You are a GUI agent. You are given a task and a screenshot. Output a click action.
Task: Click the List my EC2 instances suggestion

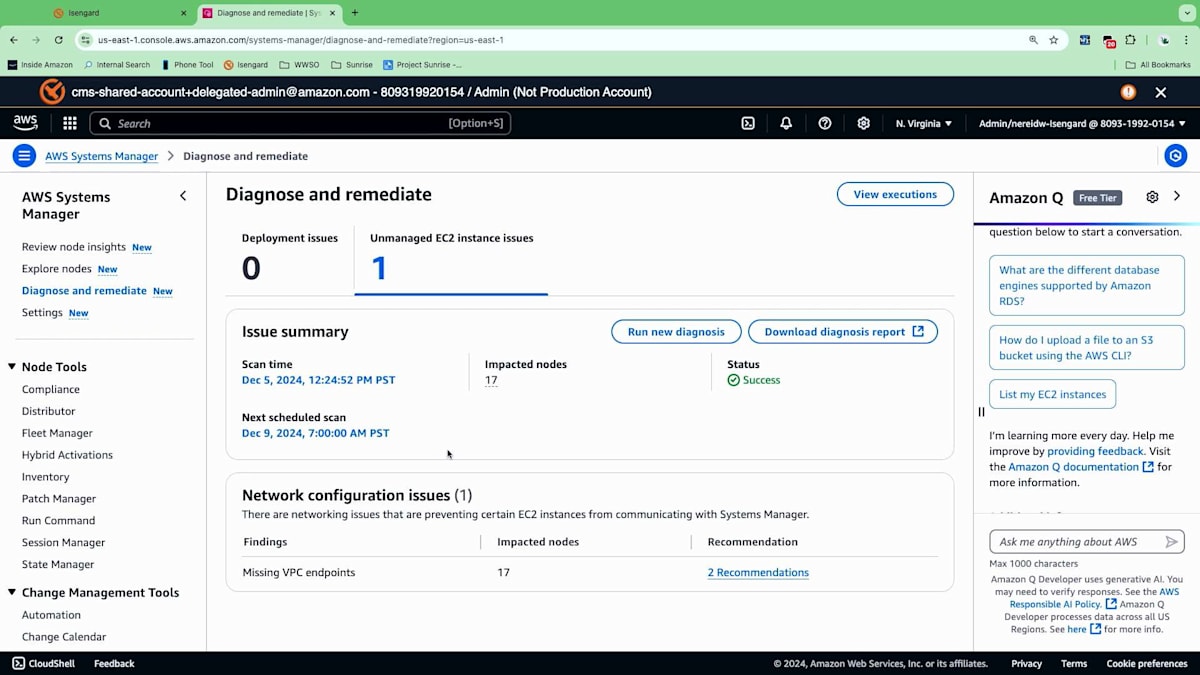click(x=1052, y=394)
